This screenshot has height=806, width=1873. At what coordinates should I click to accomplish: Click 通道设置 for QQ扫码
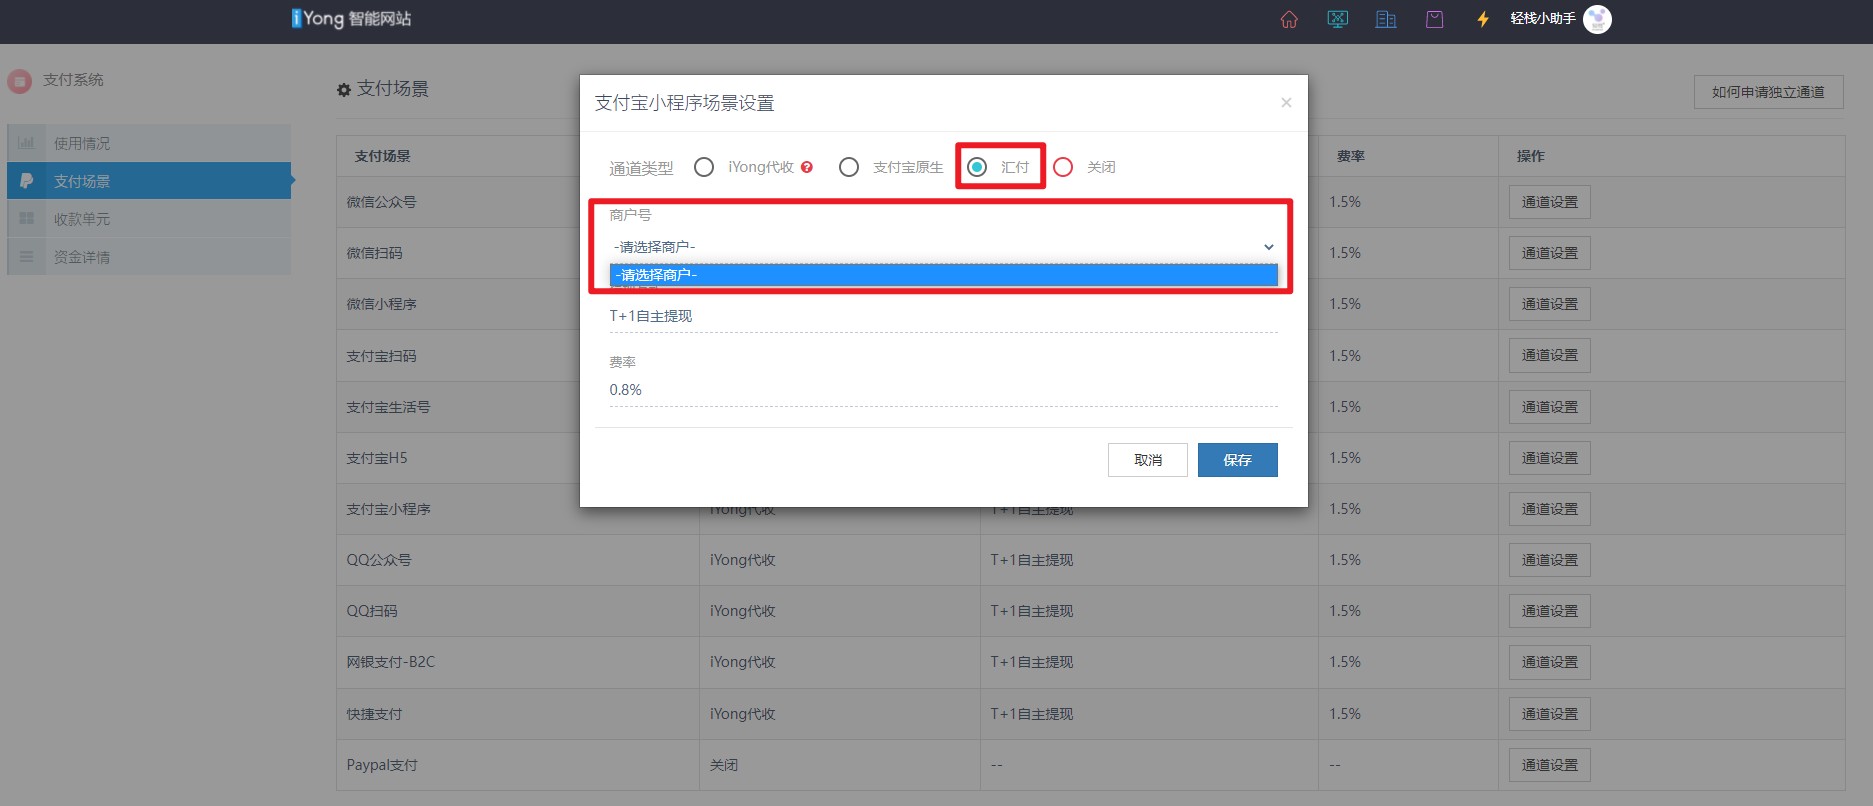click(1550, 611)
